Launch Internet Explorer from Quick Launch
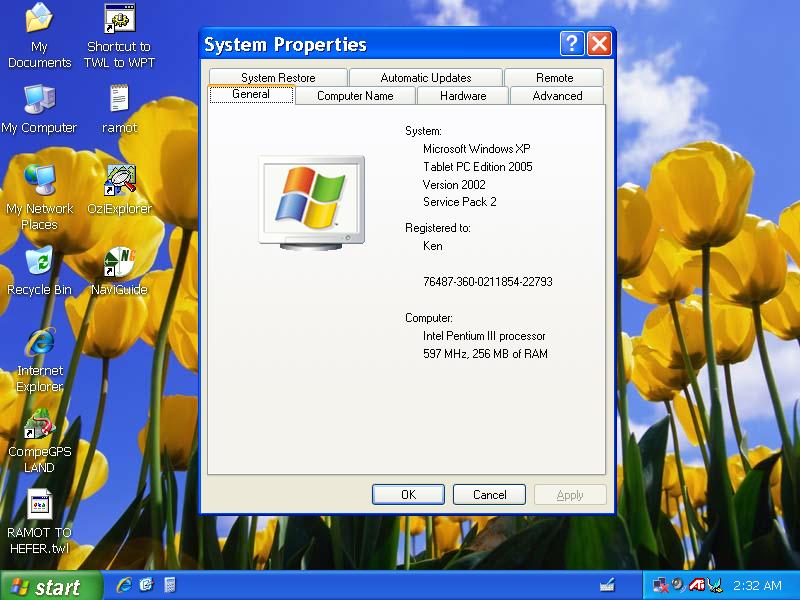 tap(125, 585)
